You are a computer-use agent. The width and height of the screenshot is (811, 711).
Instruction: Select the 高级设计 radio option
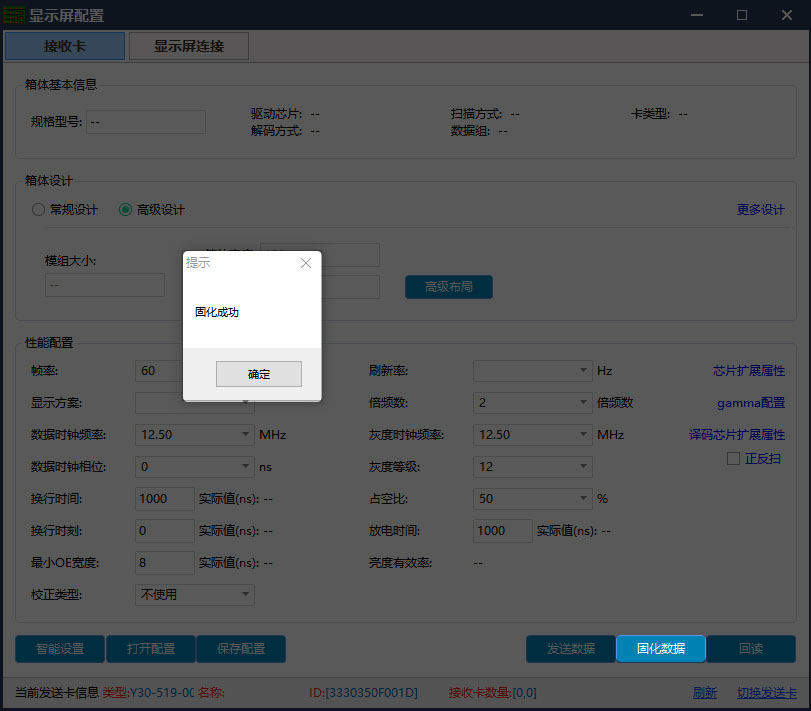(152, 209)
